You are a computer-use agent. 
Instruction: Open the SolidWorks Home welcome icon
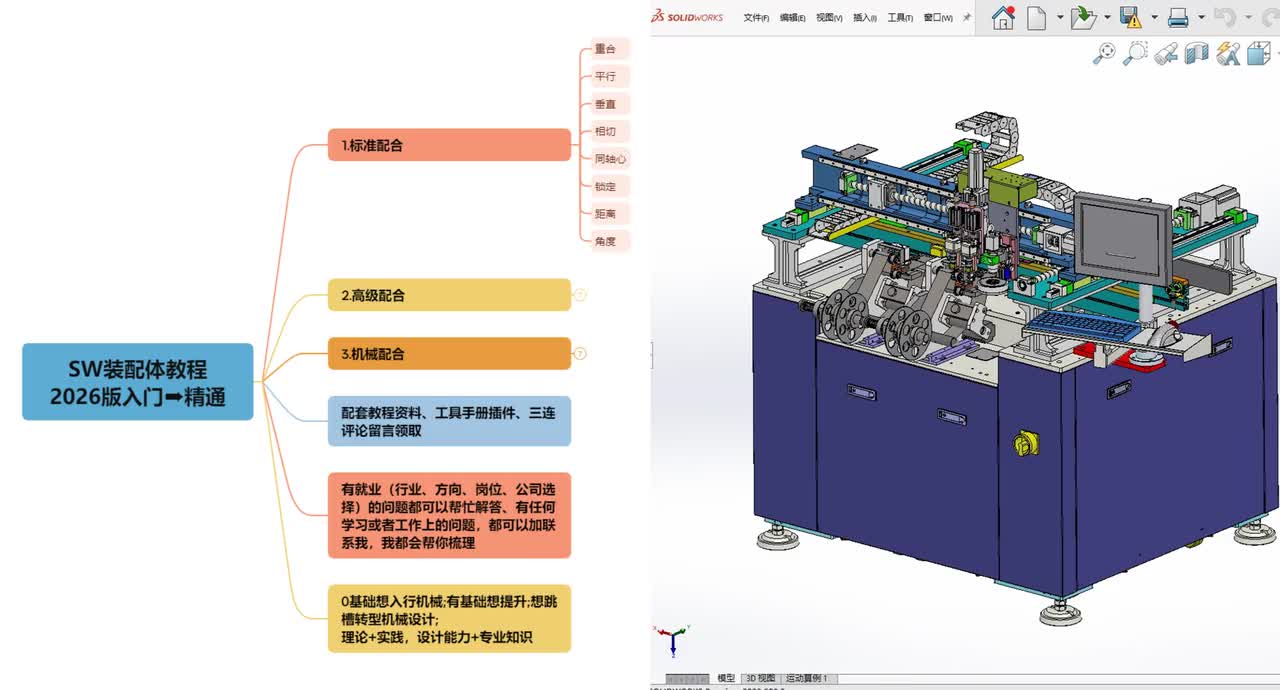tap(1003, 17)
